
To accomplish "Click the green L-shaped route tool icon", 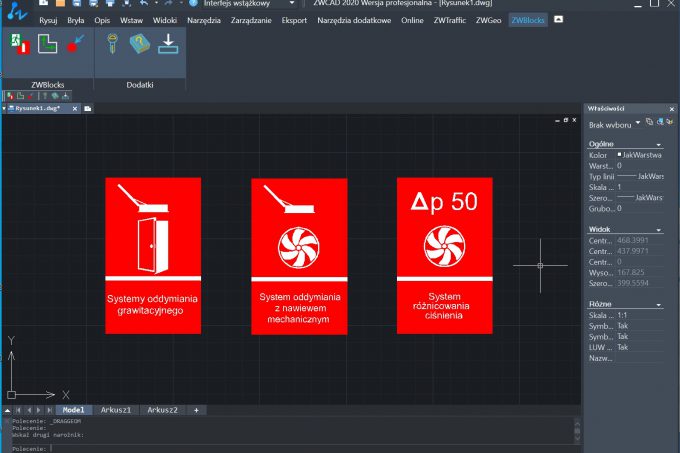I will pos(47,44).
